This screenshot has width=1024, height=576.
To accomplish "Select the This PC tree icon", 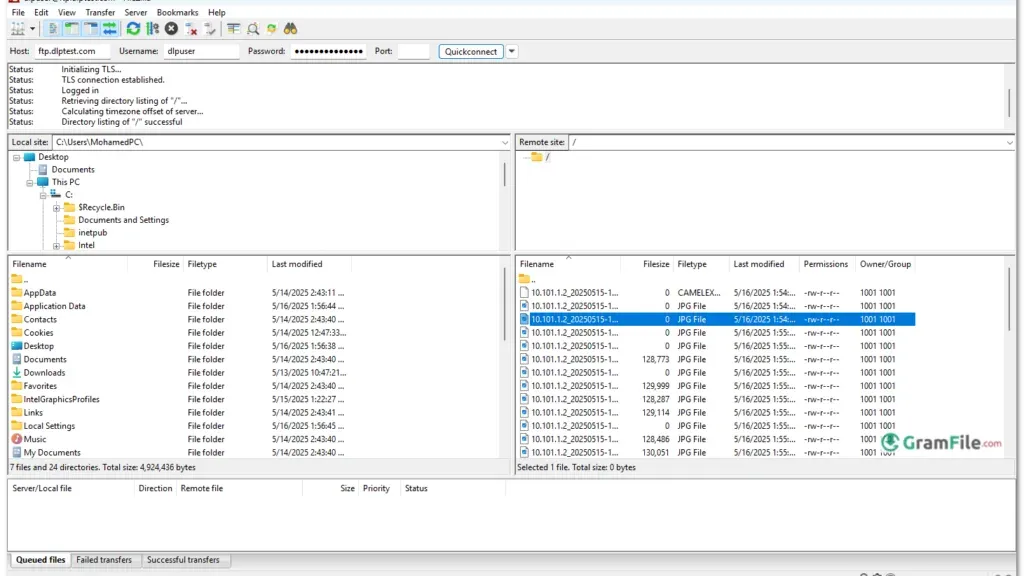I will tap(42, 182).
